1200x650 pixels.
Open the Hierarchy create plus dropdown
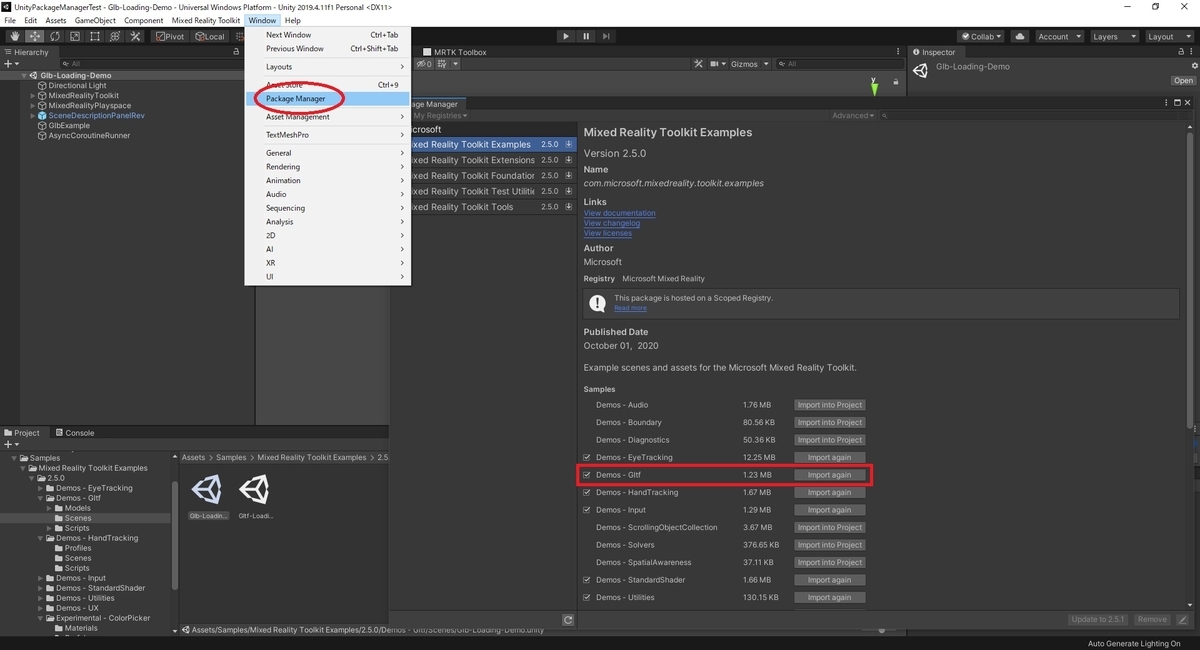(x=12, y=64)
